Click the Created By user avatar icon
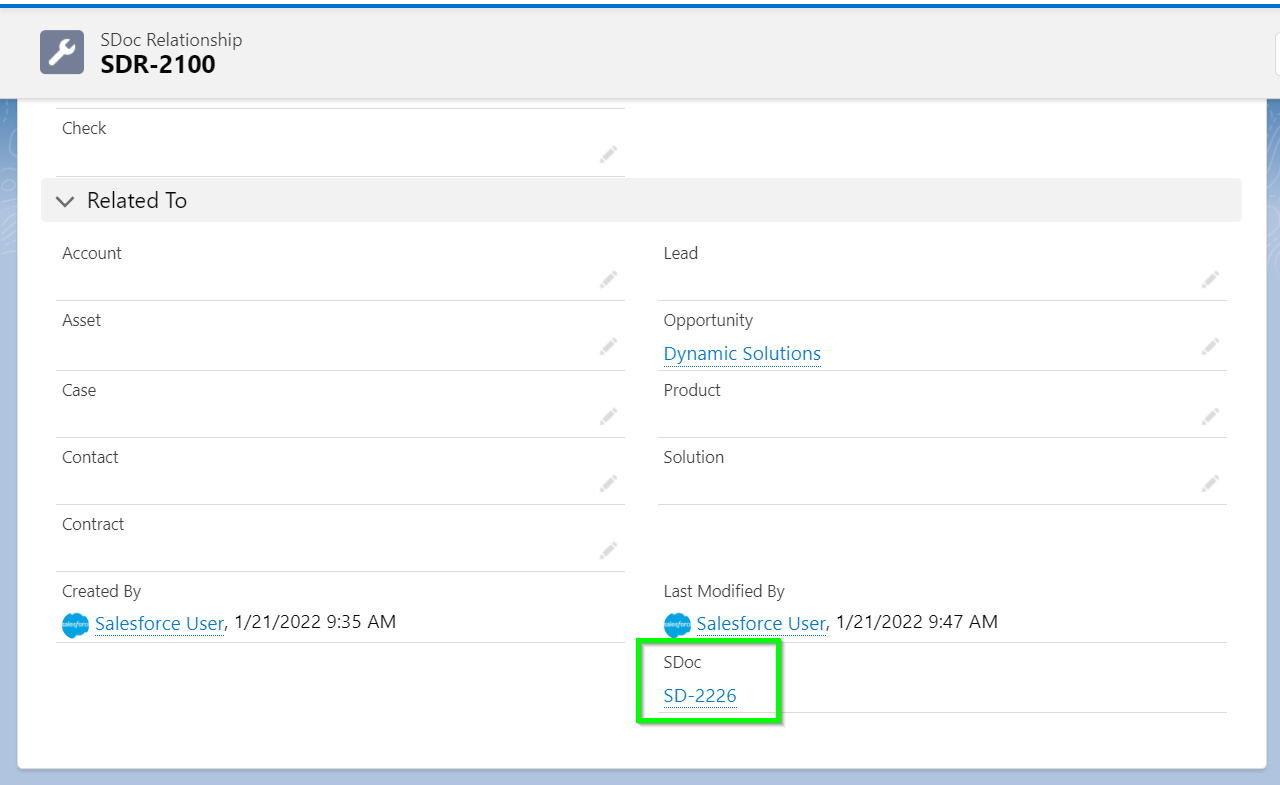1280x785 pixels. 75,625
